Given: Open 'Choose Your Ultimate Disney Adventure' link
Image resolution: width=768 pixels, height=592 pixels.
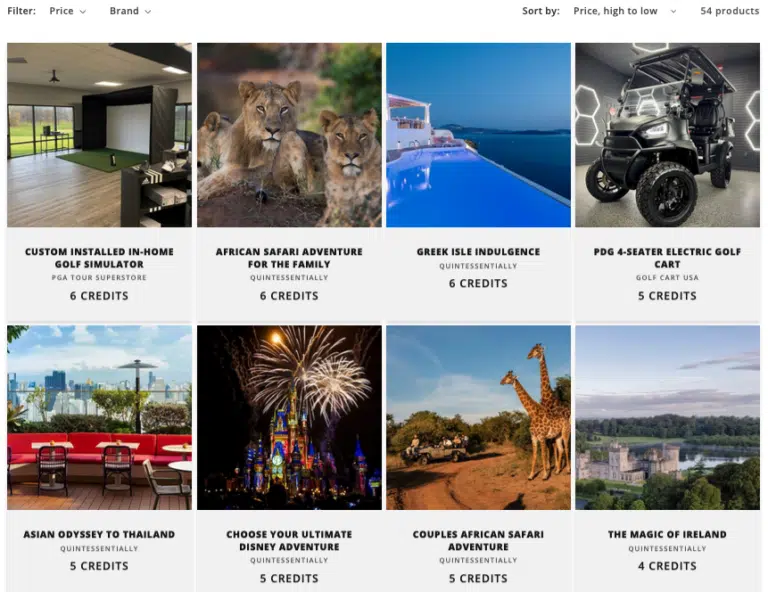Looking at the screenshot, I should pos(289,541).
